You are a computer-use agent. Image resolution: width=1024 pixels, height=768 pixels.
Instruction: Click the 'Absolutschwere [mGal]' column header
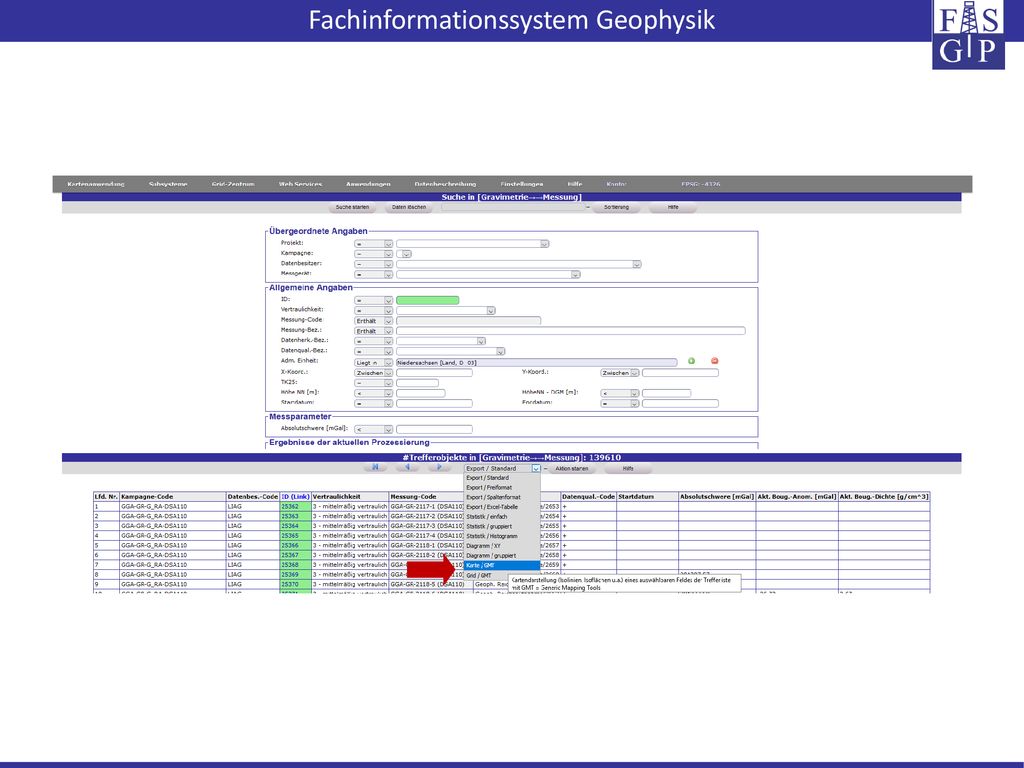[717, 496]
